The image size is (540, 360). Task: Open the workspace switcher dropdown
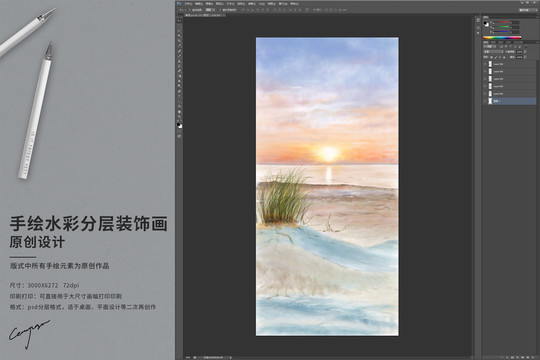528,10
